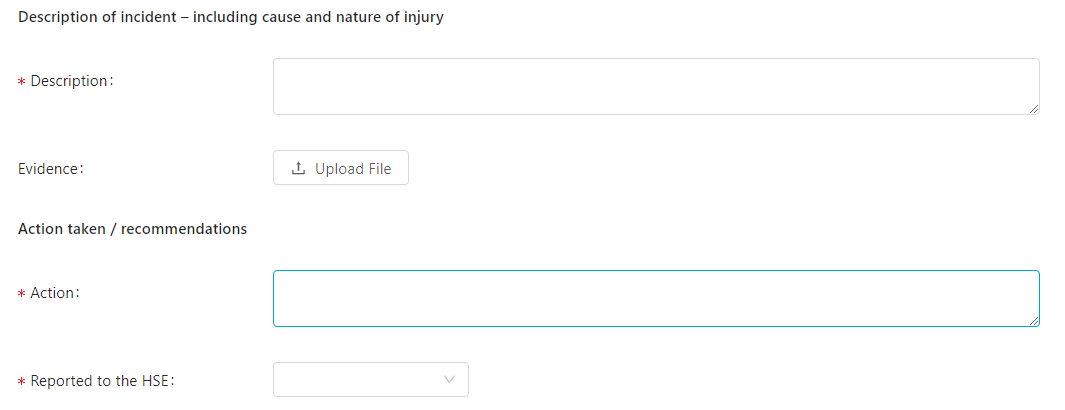Click the red asterisk beside Reported to the HSE
Viewport: 1065px width, 410px height.
click(21, 381)
